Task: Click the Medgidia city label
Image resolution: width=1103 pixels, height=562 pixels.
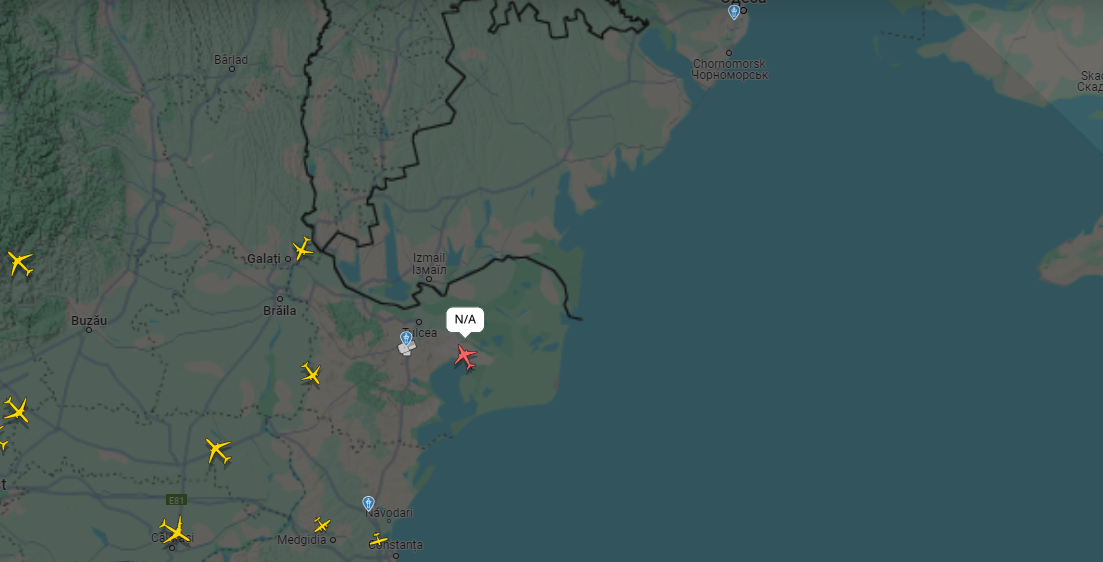Action: click(302, 540)
